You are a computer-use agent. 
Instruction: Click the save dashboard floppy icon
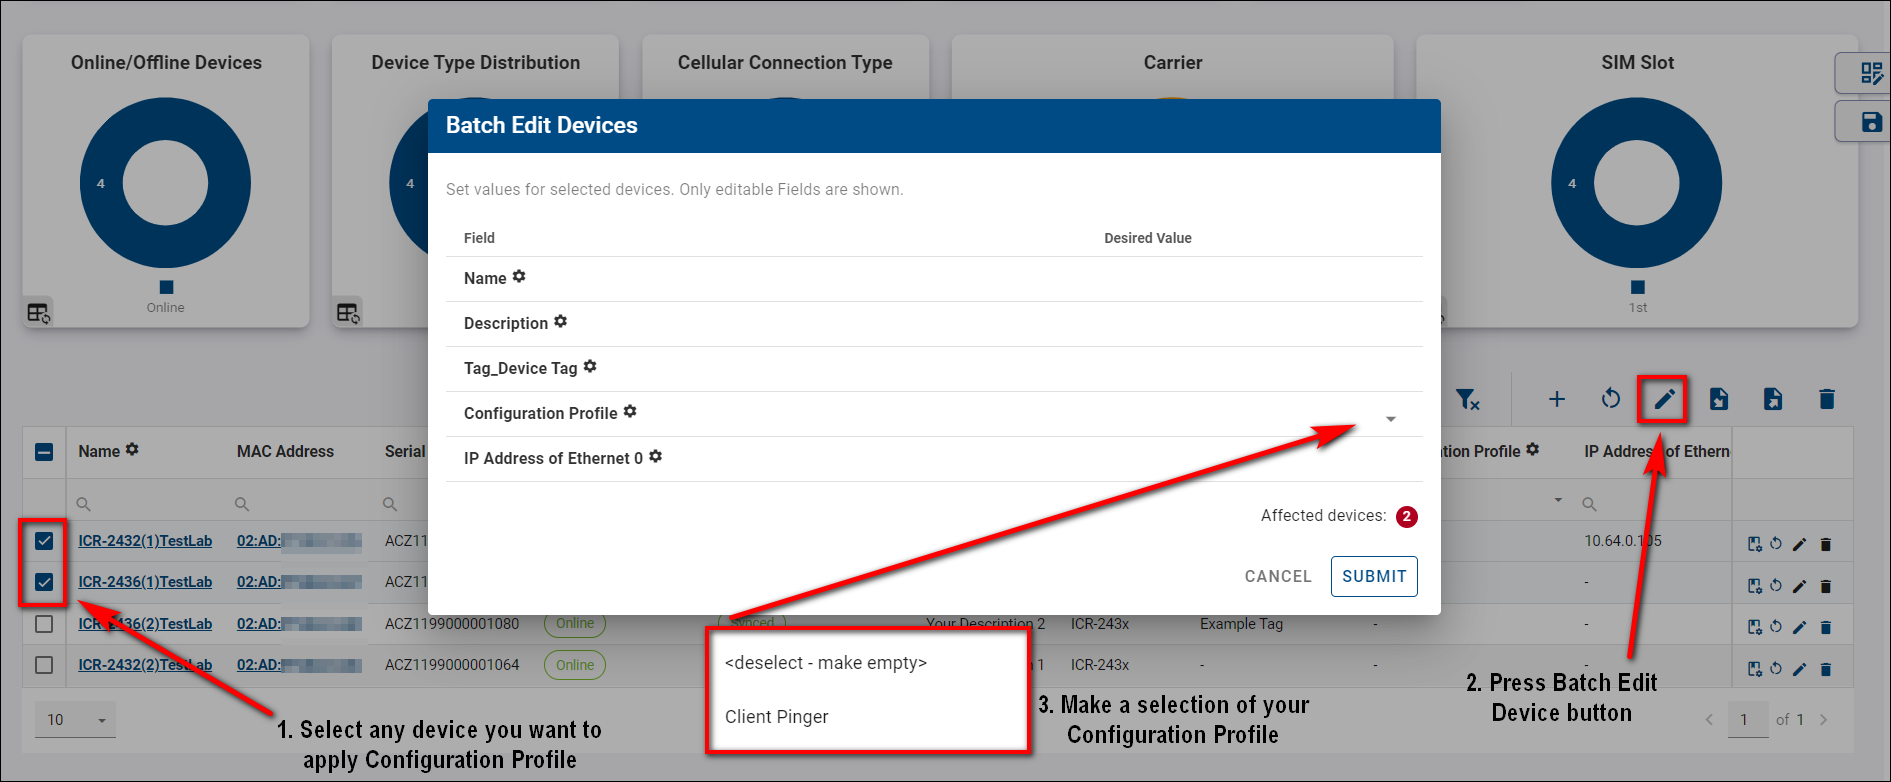click(x=1871, y=122)
